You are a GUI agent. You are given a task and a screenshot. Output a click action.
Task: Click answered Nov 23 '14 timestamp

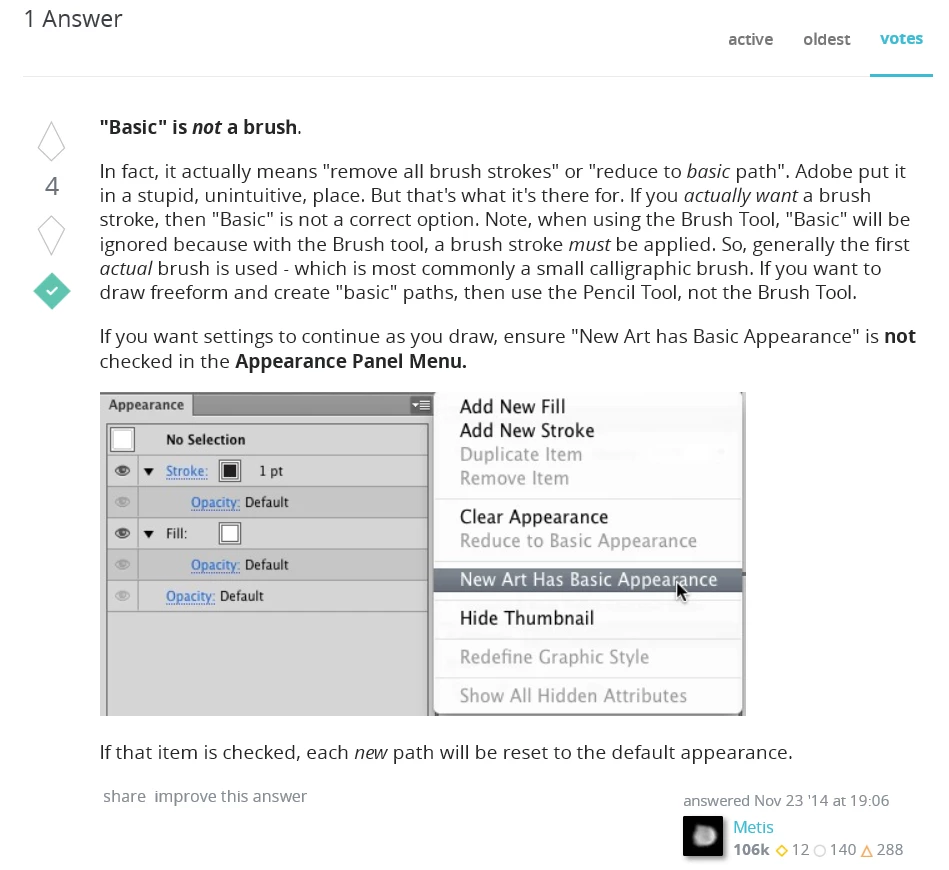point(786,800)
